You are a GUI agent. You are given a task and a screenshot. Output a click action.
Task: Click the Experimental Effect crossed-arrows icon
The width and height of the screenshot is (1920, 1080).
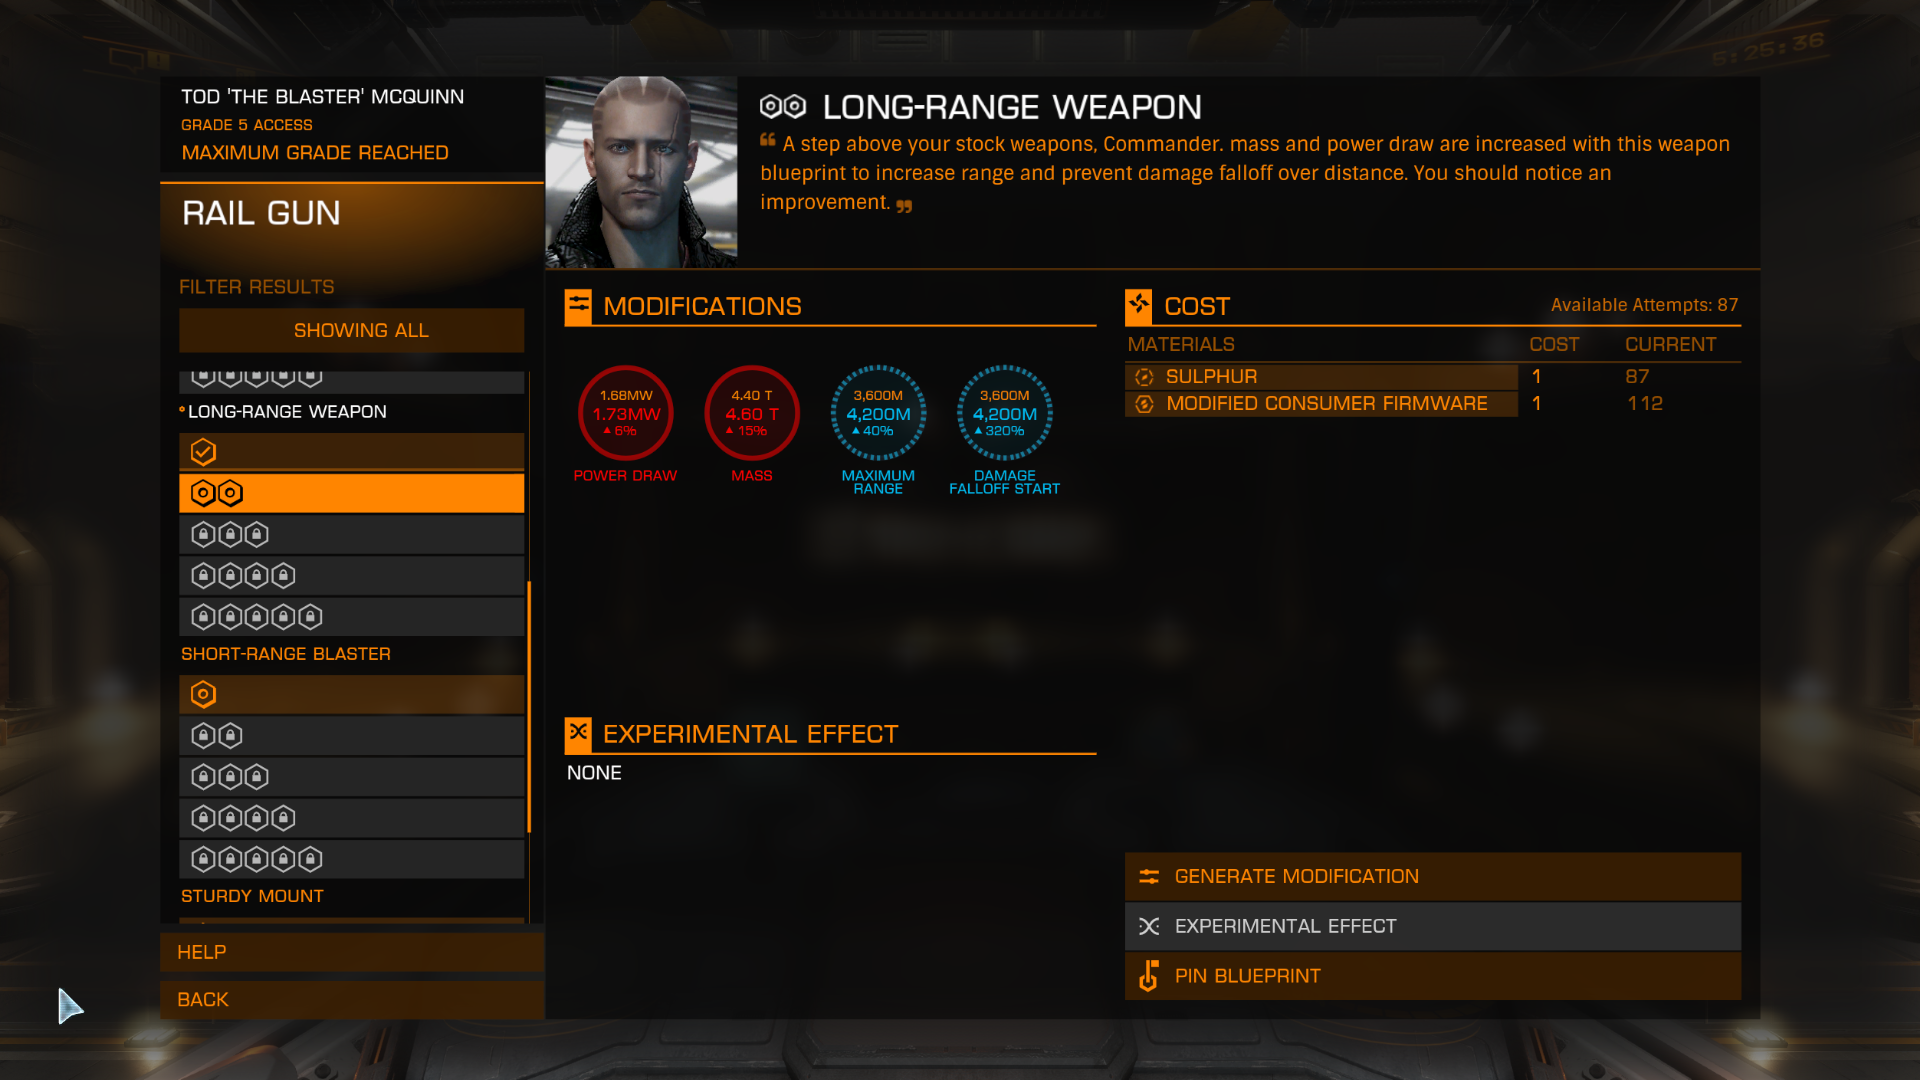click(x=1149, y=926)
